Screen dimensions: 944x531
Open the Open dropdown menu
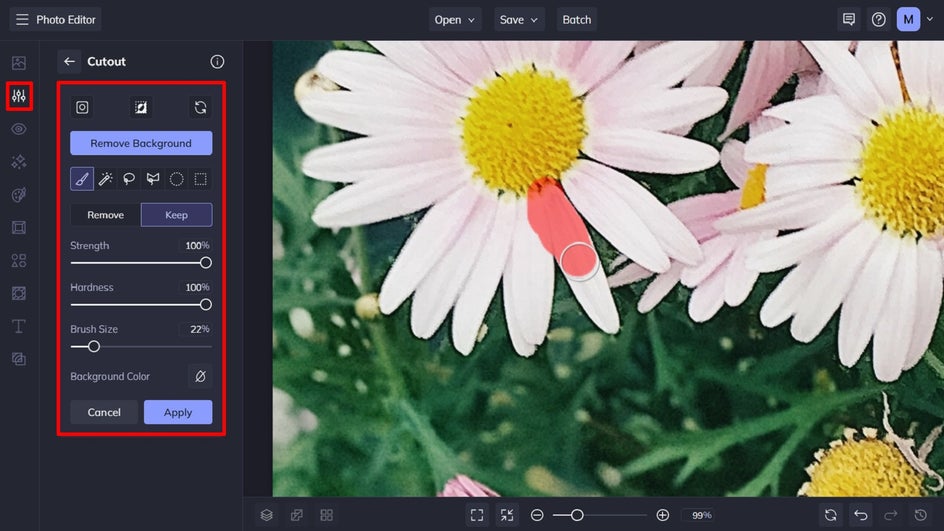click(455, 19)
